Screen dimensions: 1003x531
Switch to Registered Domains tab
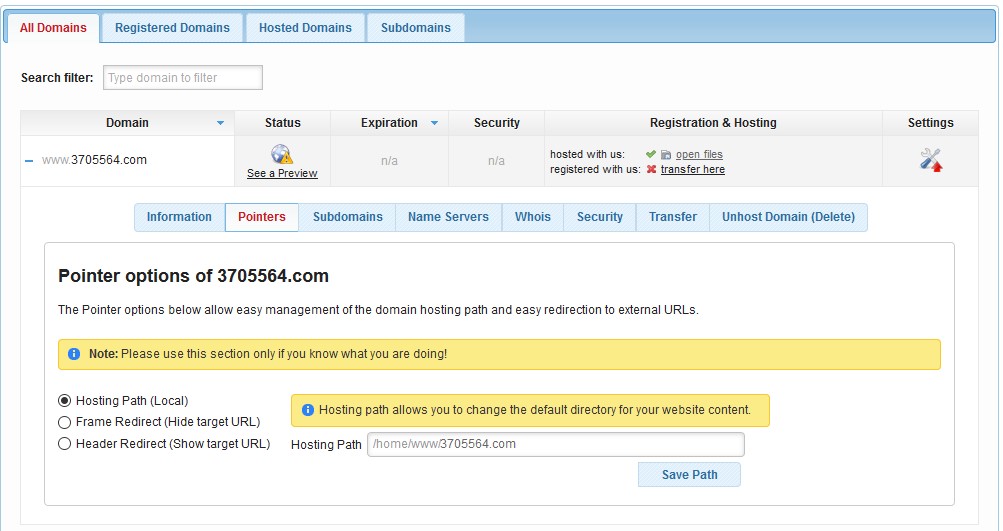pos(172,28)
